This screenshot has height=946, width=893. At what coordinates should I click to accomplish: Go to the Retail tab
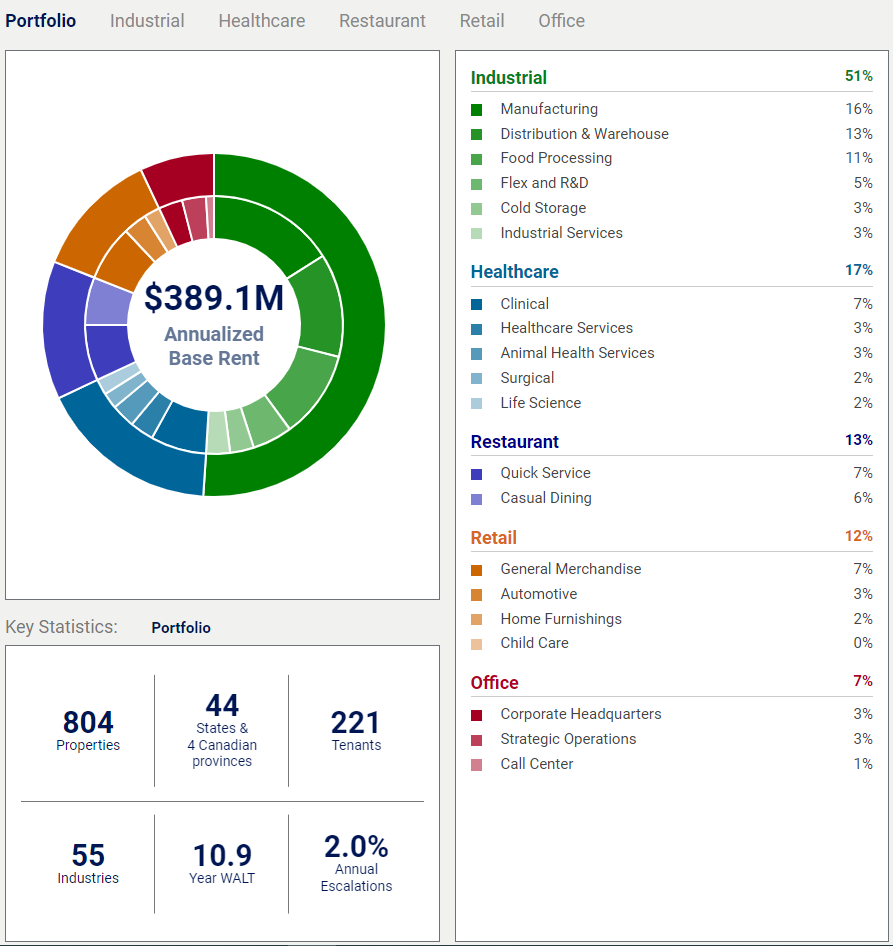pyautogui.click(x=482, y=21)
